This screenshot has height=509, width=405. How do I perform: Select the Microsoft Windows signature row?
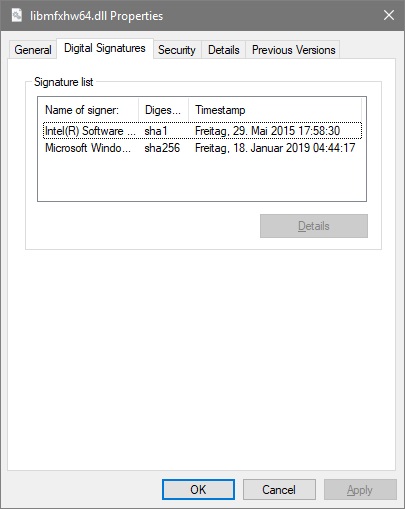(202, 148)
